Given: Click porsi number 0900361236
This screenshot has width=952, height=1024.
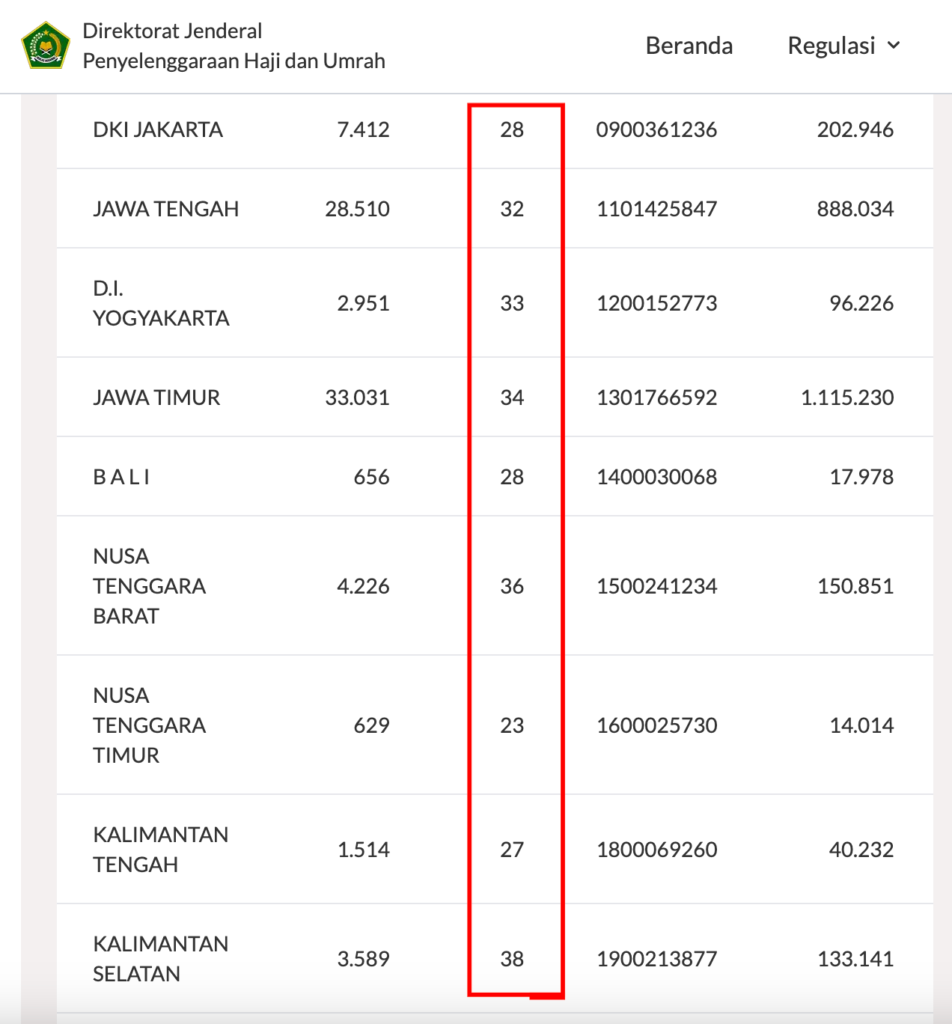Looking at the screenshot, I should (x=656, y=130).
